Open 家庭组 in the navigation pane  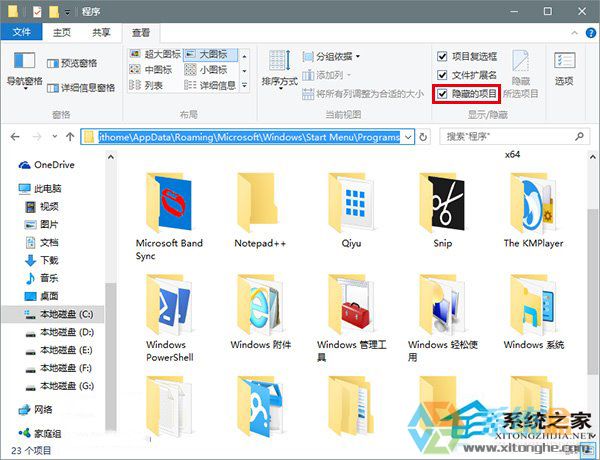pos(40,434)
